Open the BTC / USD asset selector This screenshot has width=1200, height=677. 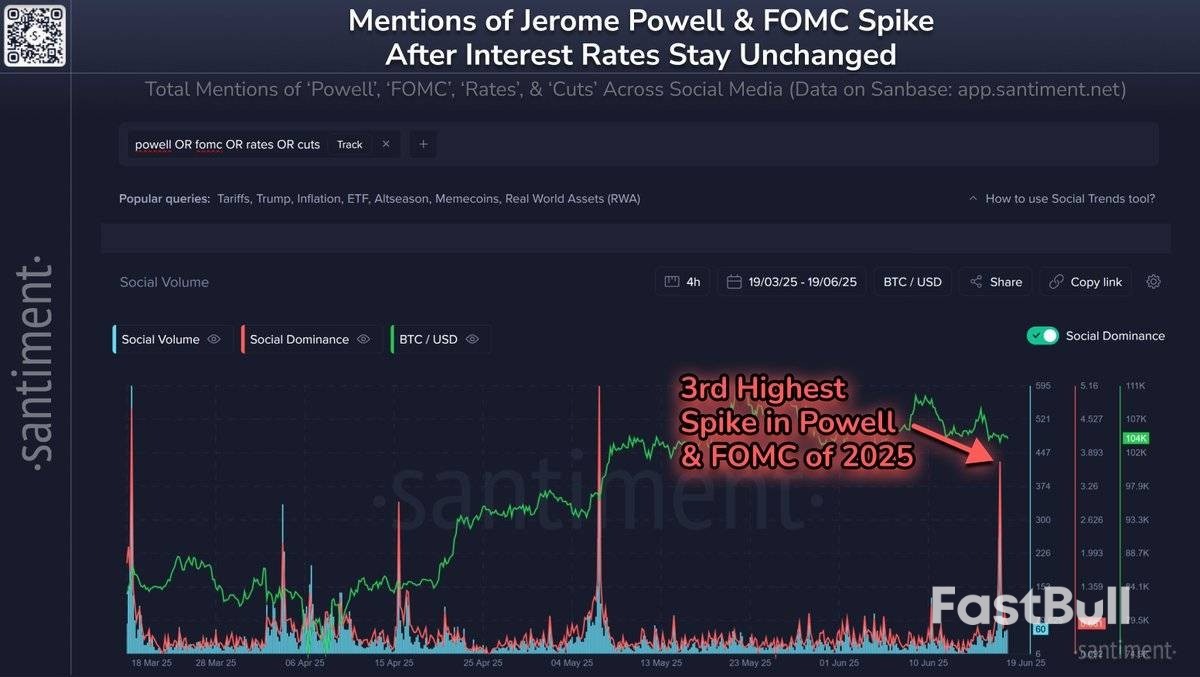912,282
